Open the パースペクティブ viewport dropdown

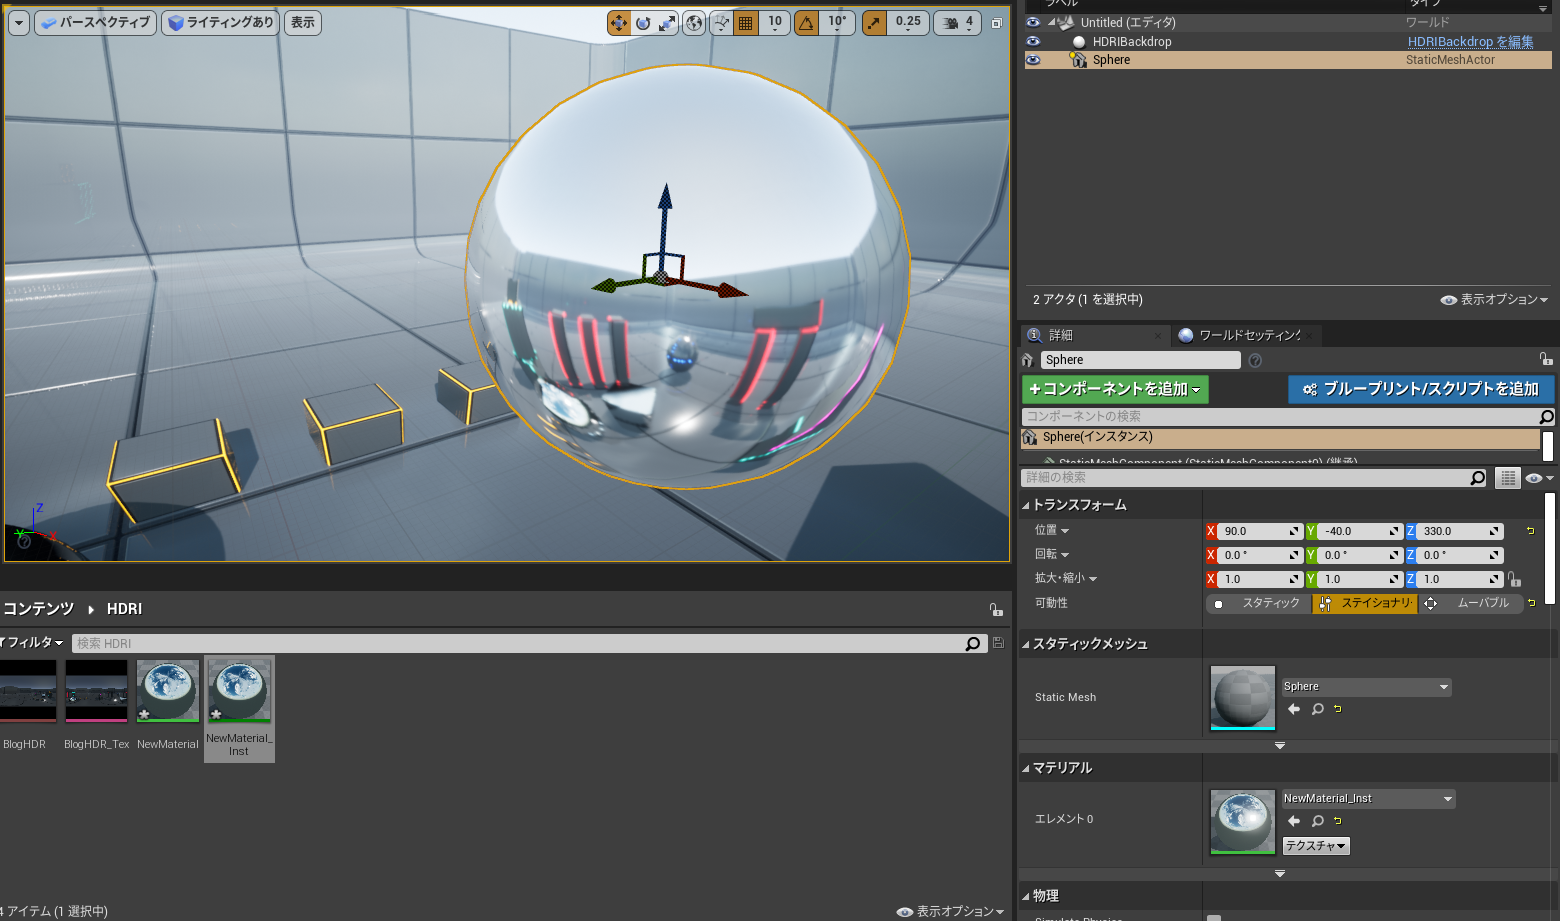tap(95, 22)
